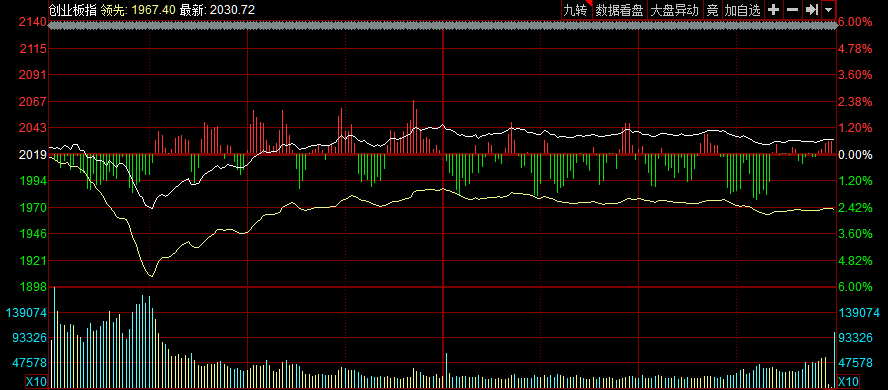
Task: Click the 6.00% top percentage axis label
Action: (x=855, y=22)
